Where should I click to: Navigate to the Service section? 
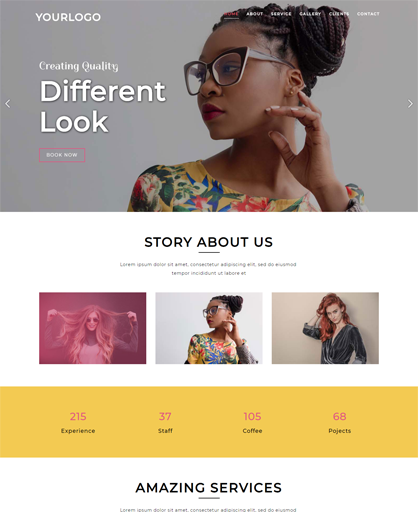(x=281, y=14)
